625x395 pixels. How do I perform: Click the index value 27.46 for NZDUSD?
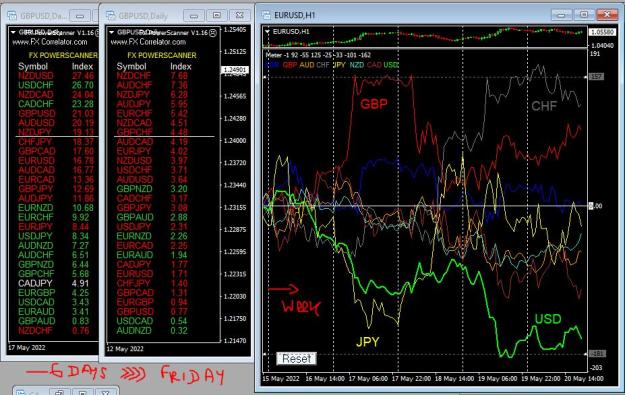point(83,76)
